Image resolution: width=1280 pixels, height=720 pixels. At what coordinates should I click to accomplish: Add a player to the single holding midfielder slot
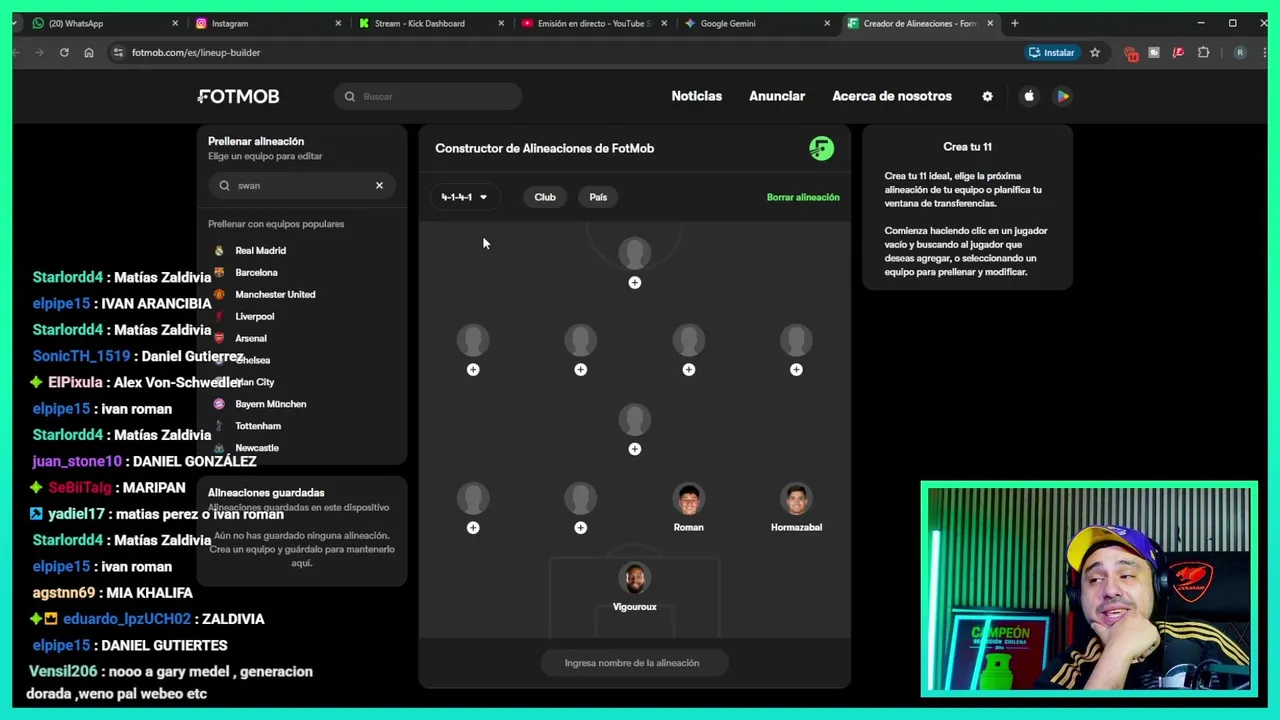tap(634, 449)
